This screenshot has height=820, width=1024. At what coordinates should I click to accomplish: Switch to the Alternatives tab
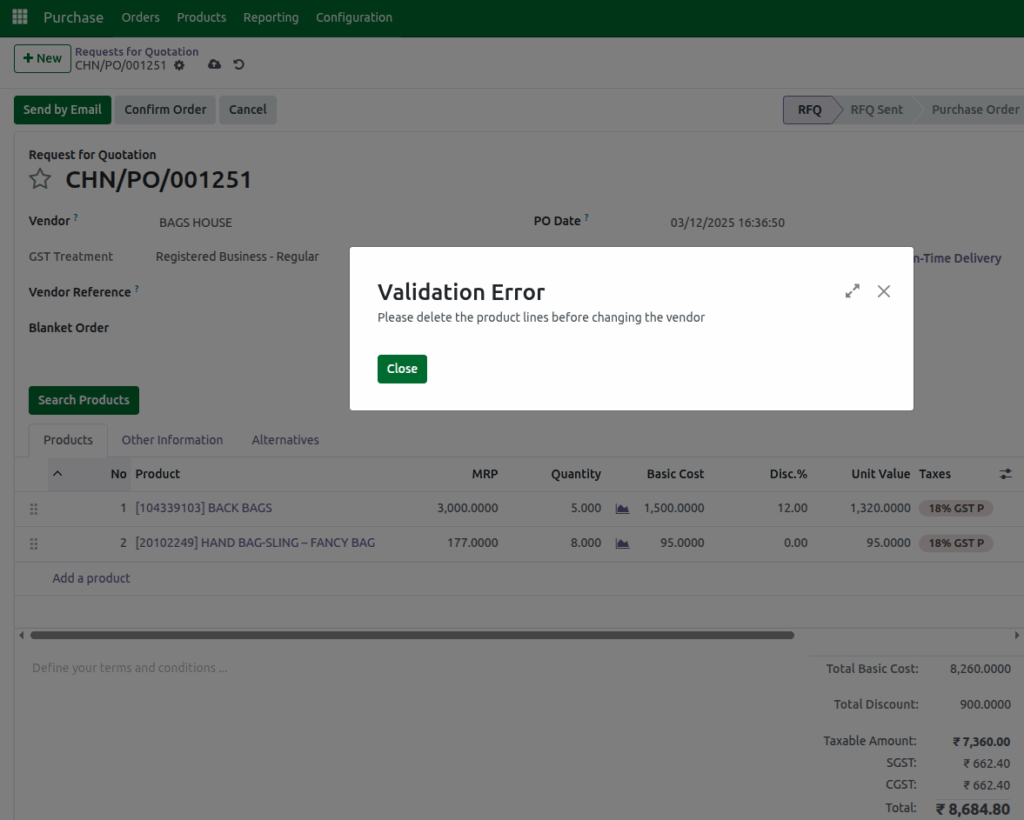click(x=285, y=439)
